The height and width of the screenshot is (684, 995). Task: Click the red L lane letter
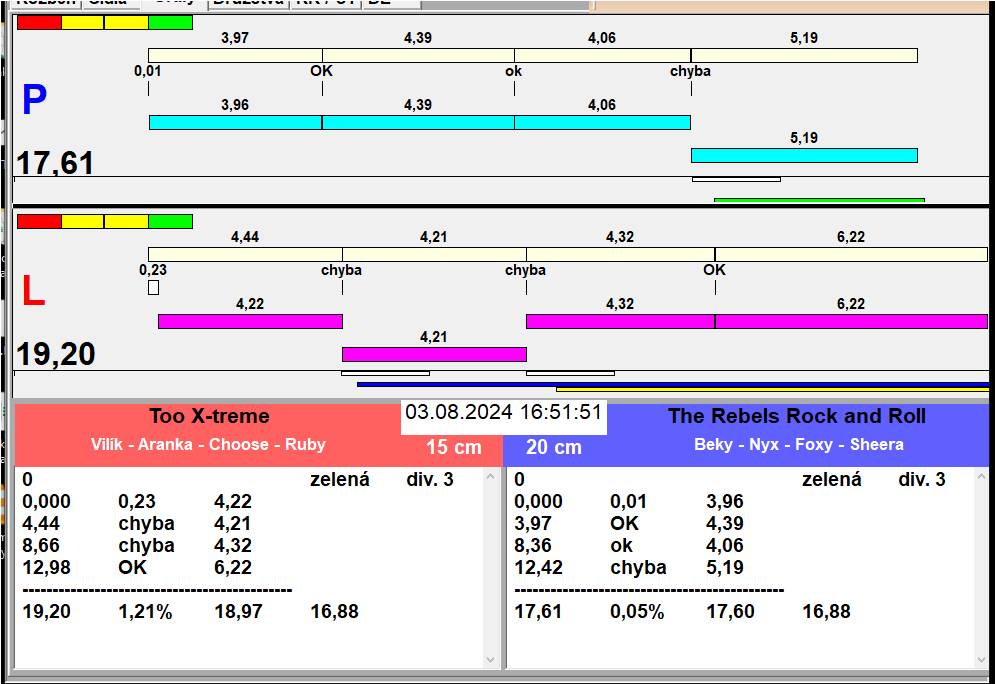coord(34,291)
